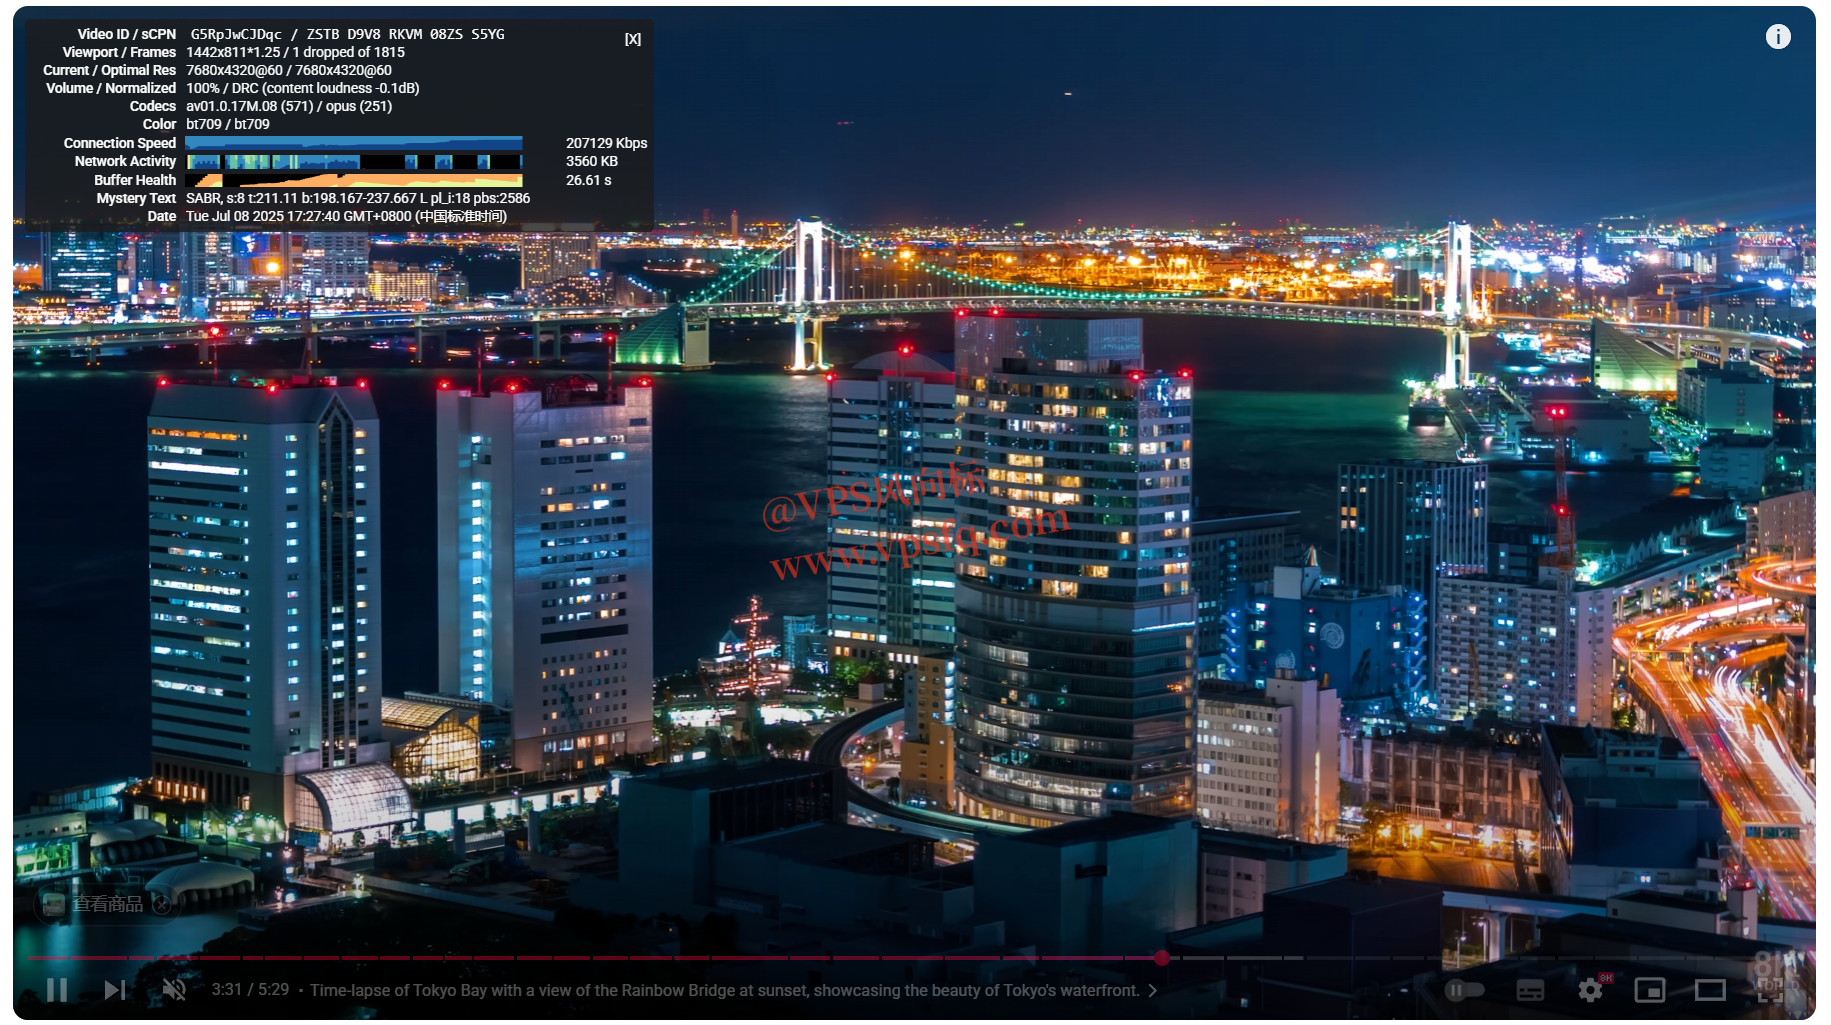
Task: Click the red progress bar scrubber handle
Action: 1162,958
